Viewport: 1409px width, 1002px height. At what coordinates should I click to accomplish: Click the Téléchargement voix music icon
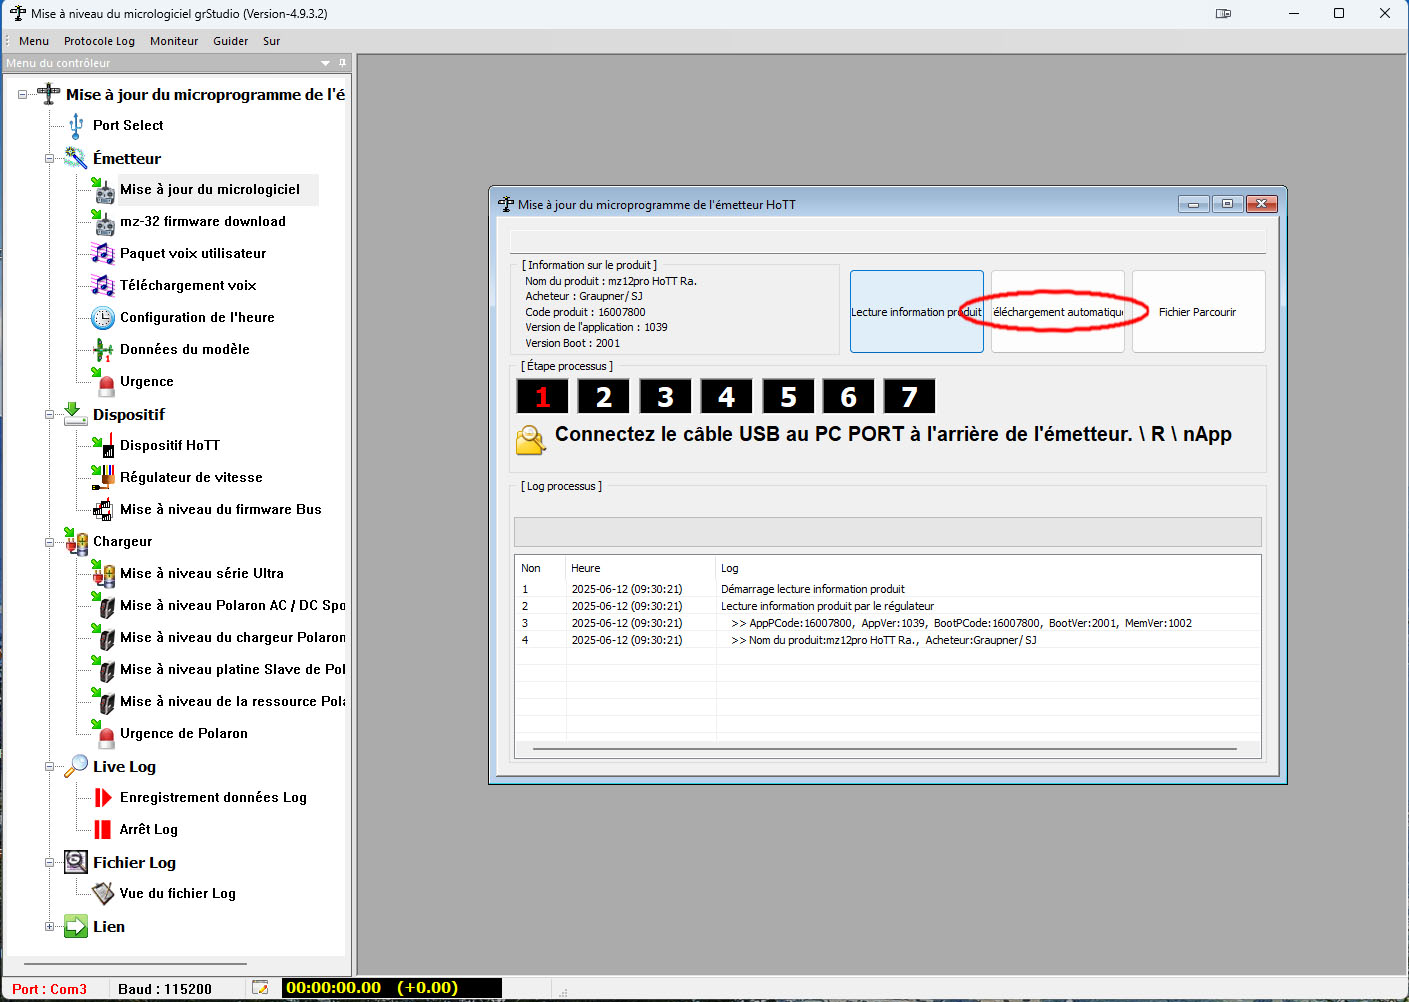pyautogui.click(x=103, y=286)
